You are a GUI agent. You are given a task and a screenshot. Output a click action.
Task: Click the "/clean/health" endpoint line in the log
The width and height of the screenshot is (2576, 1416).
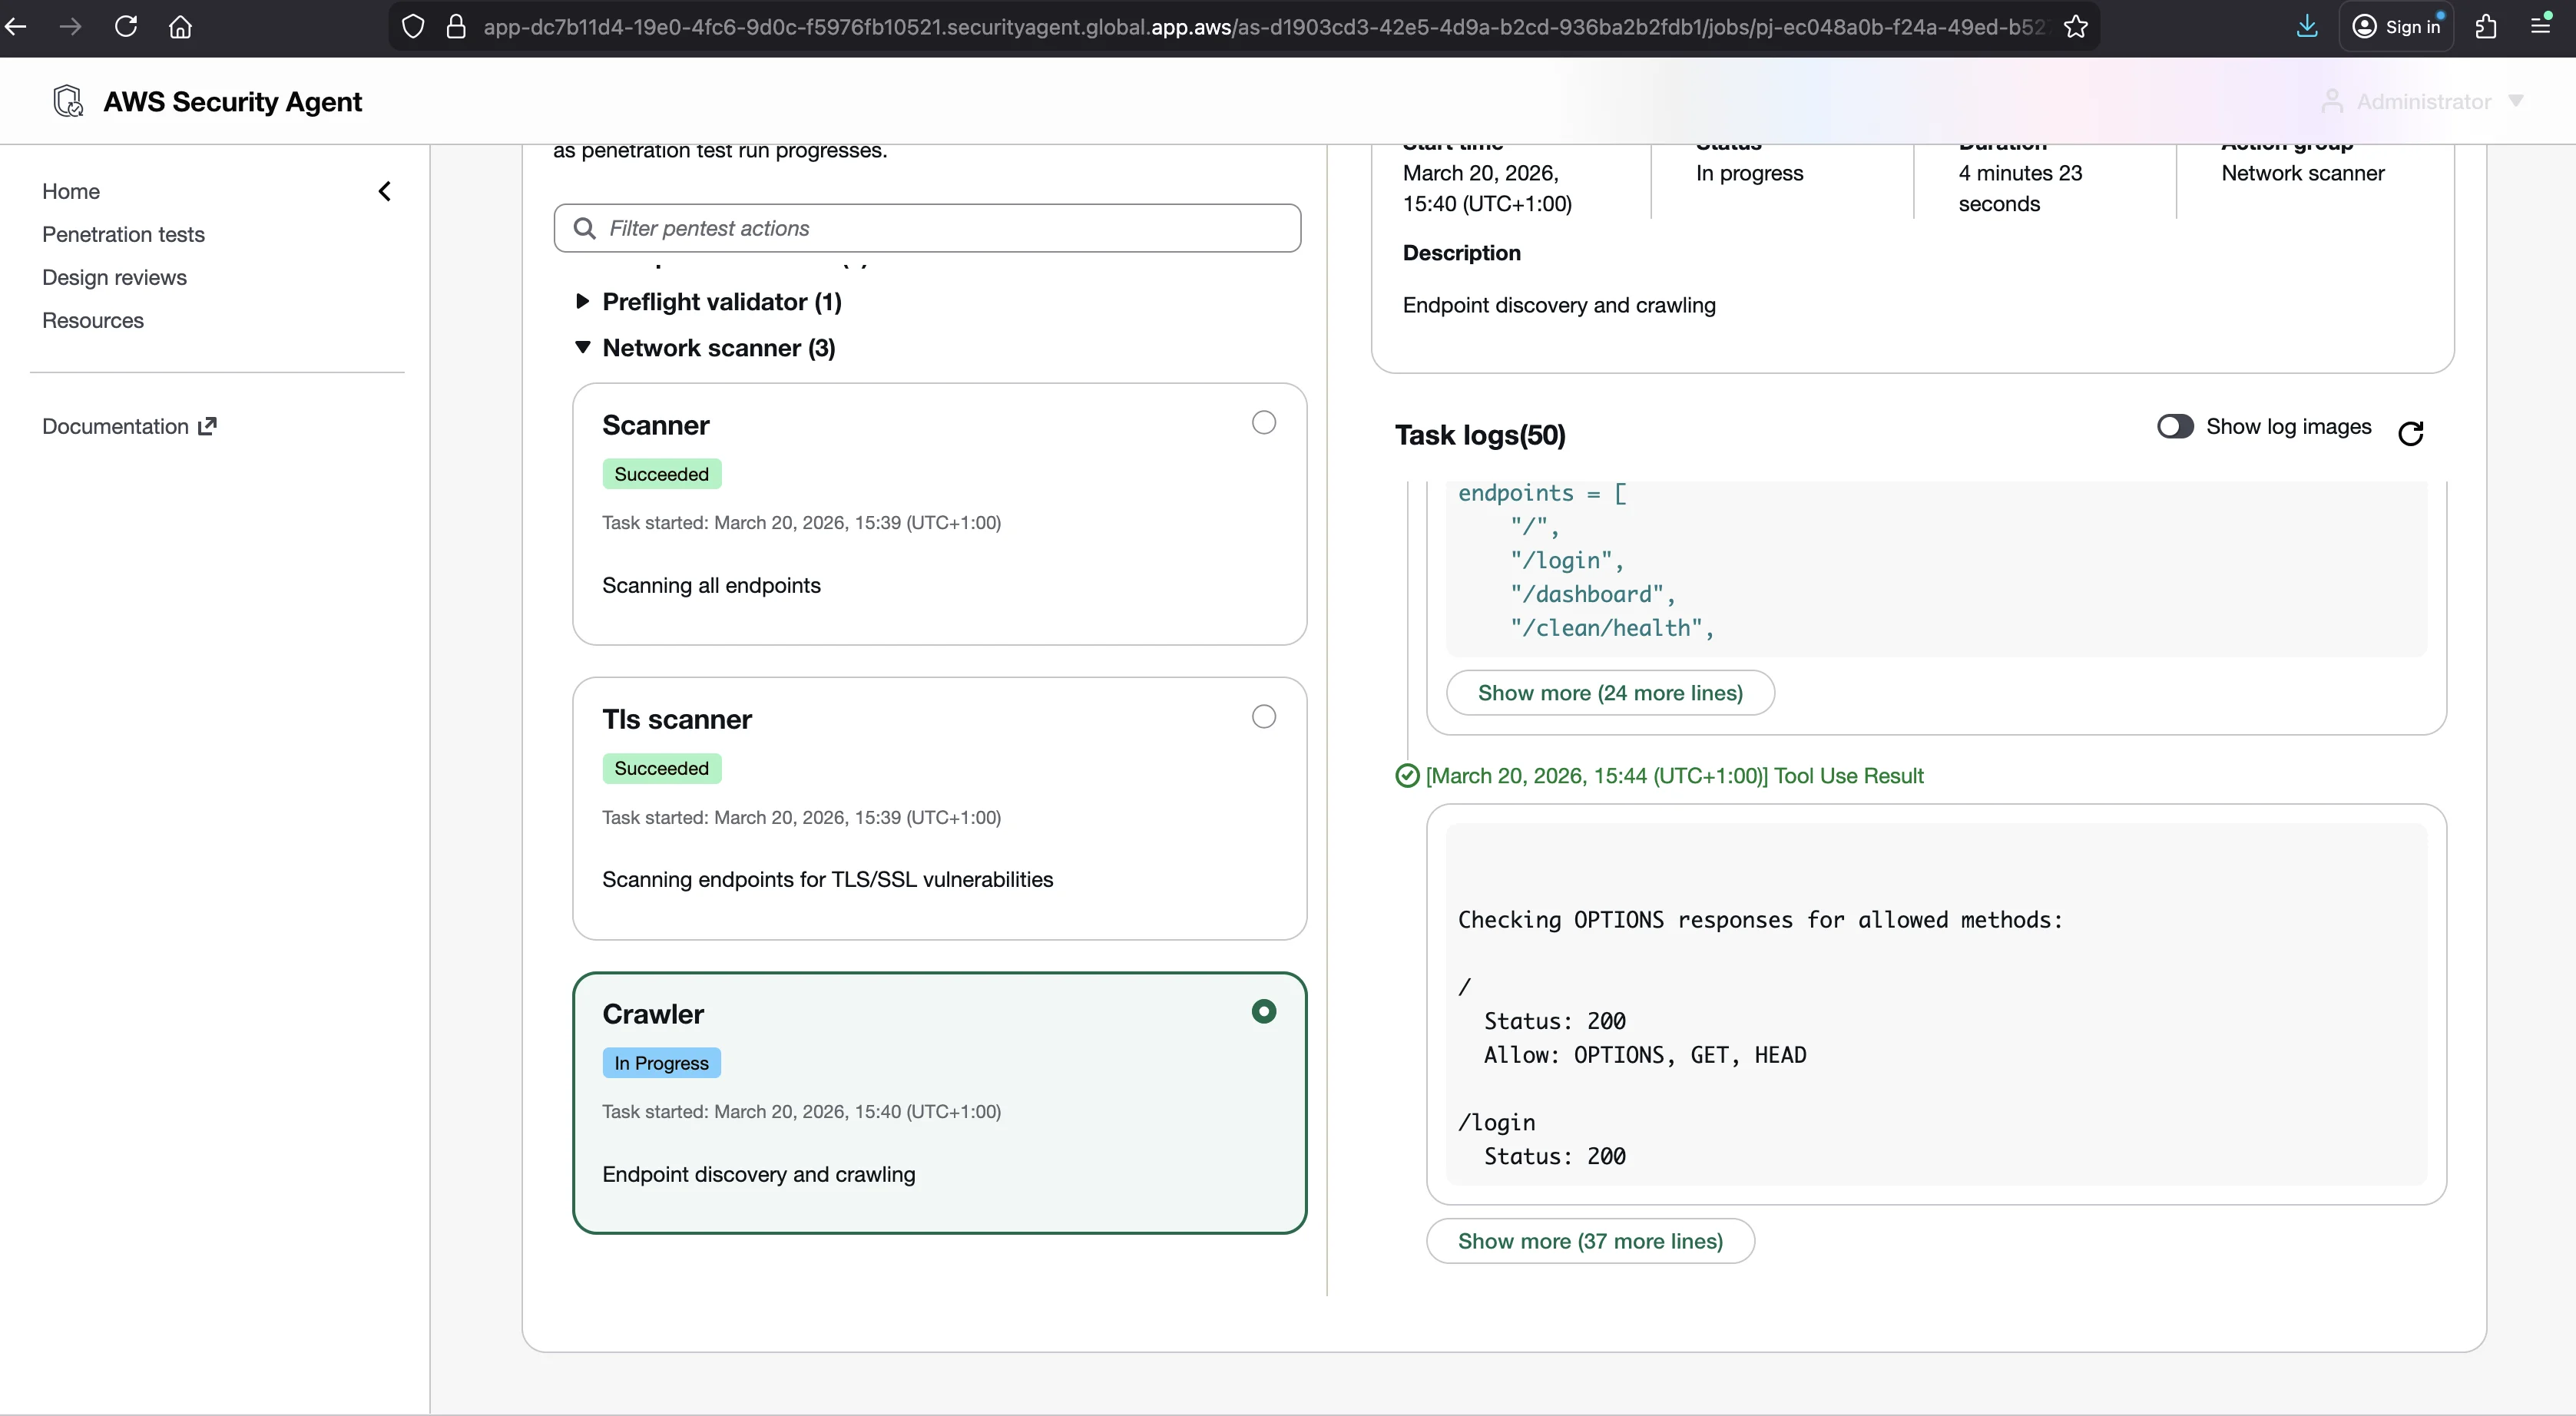tap(1611, 628)
